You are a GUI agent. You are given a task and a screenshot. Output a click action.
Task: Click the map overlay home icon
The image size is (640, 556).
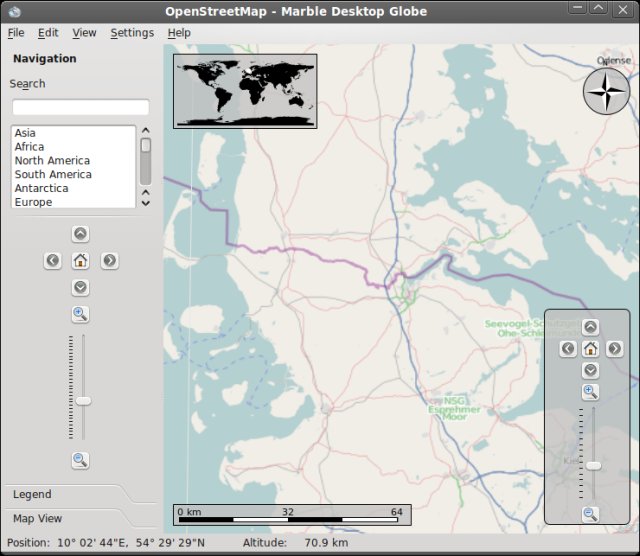coord(591,349)
